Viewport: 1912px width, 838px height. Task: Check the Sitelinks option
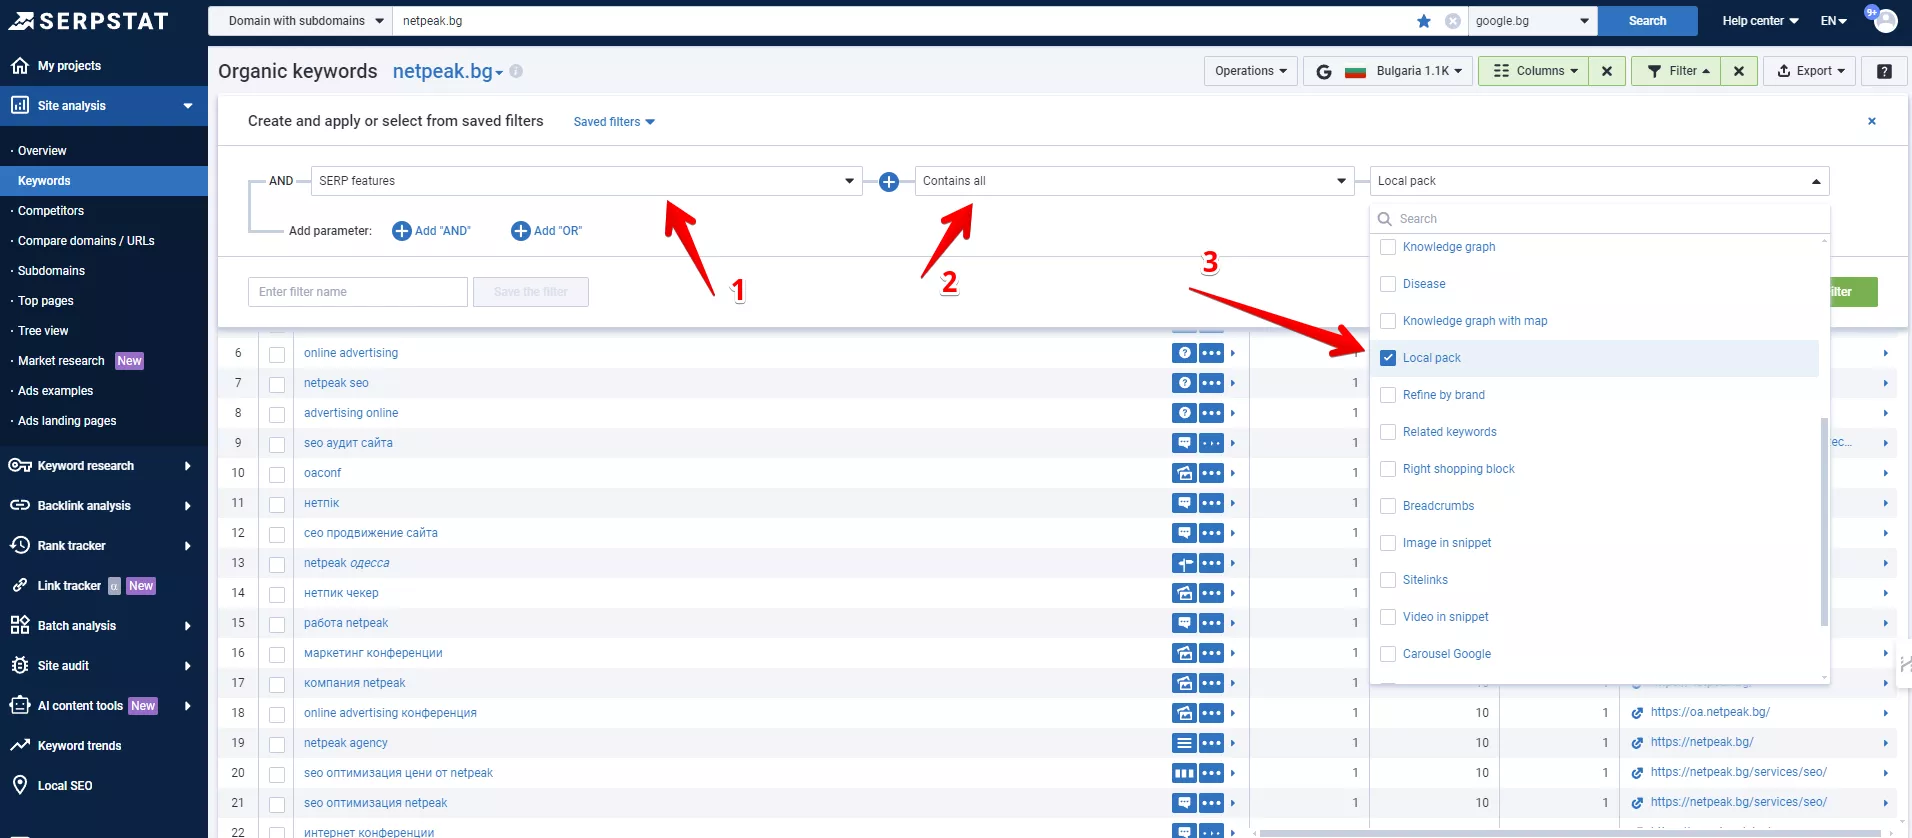click(1388, 580)
